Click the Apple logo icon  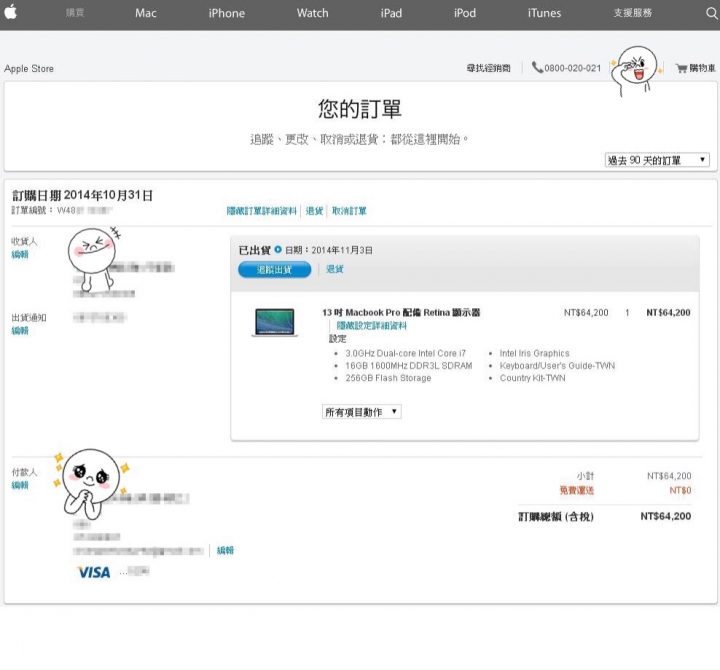tap(11, 12)
